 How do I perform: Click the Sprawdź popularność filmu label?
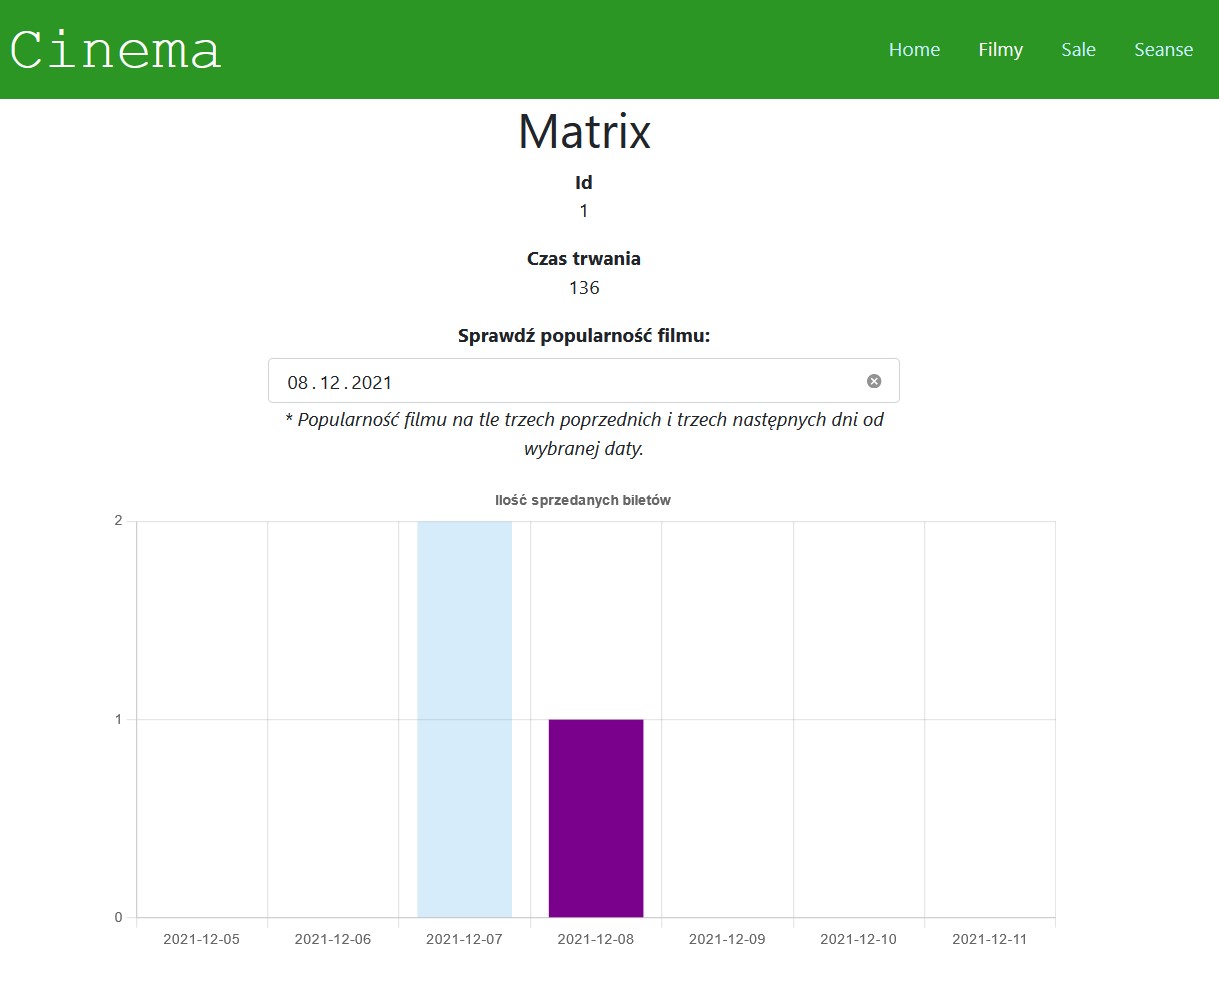583,335
